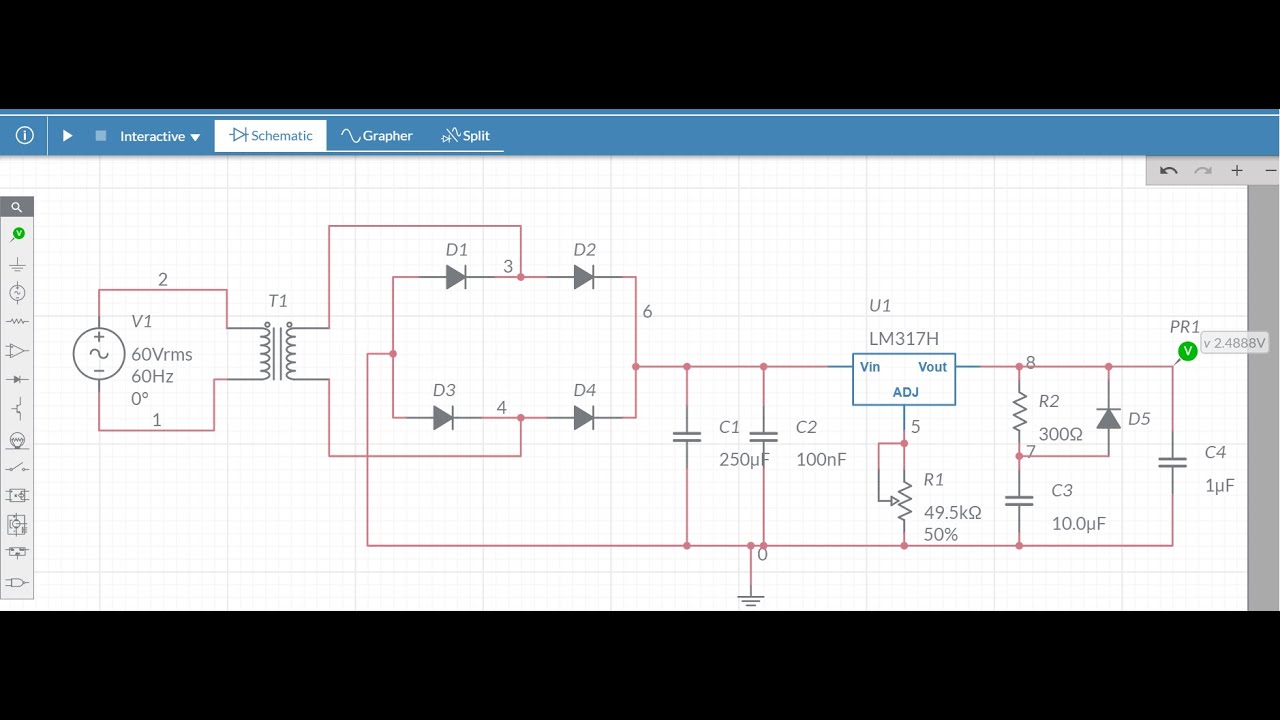1280x720 pixels.
Task: Redo the last action
Action: (x=1203, y=171)
